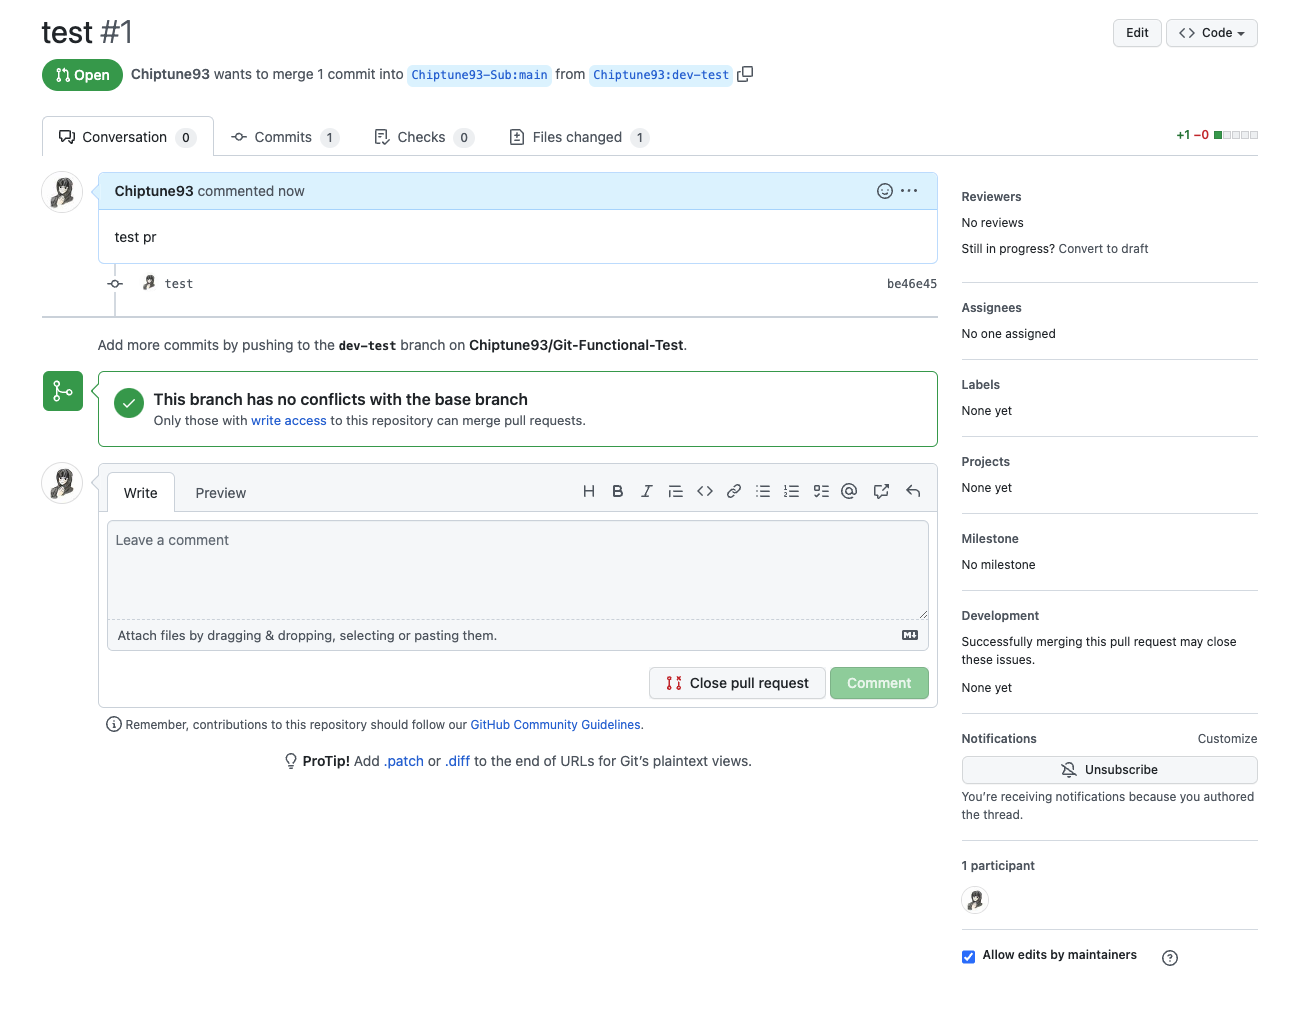Click the Open status badge
The height and width of the screenshot is (1009, 1289).
[x=82, y=75]
